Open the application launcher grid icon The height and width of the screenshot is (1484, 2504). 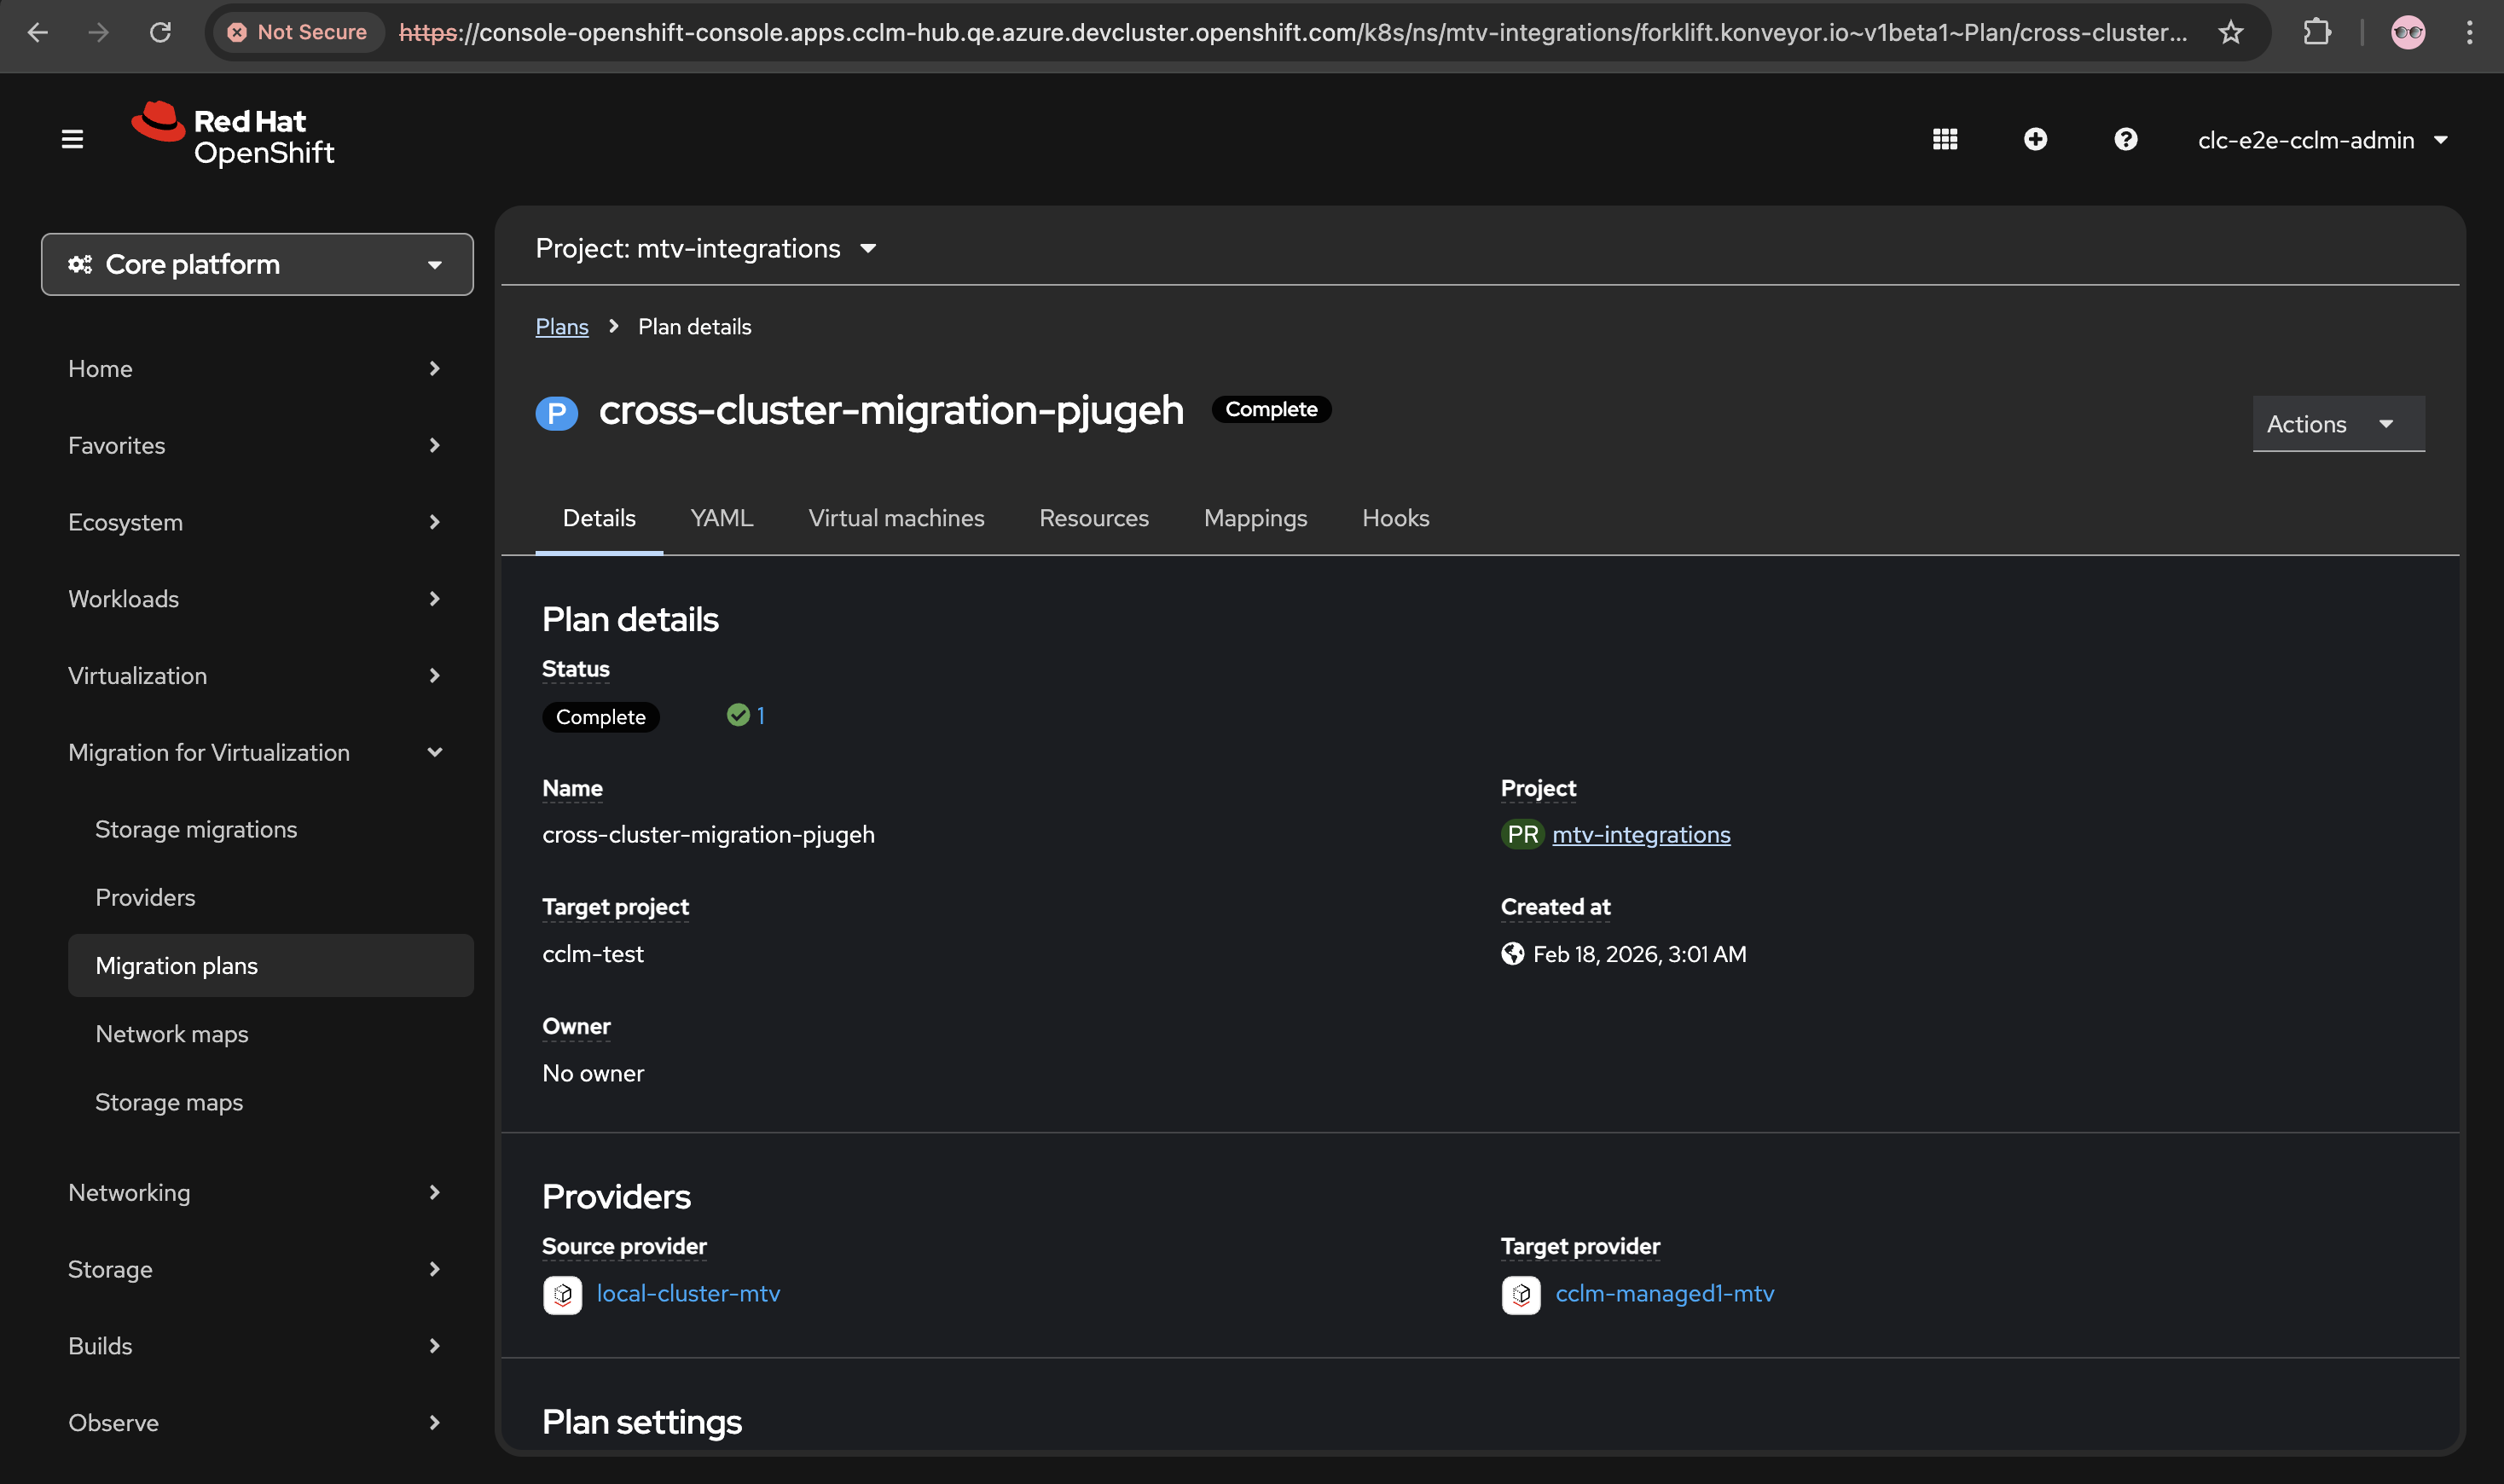pyautogui.click(x=1944, y=139)
